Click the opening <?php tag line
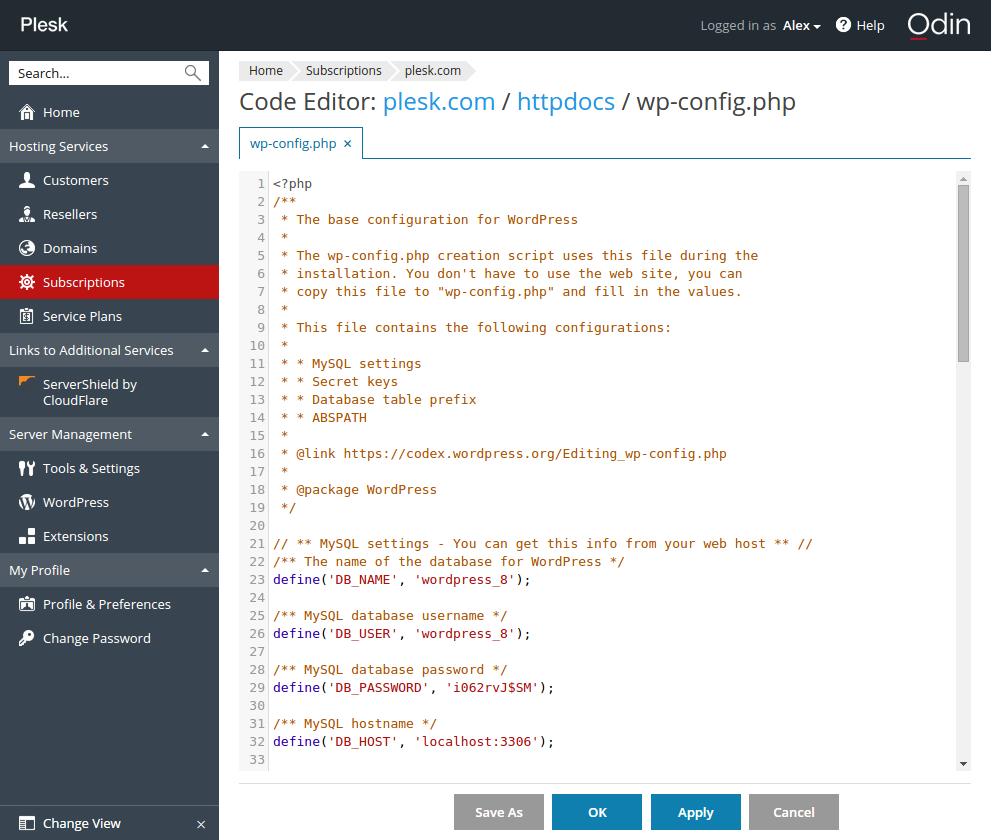 [293, 184]
